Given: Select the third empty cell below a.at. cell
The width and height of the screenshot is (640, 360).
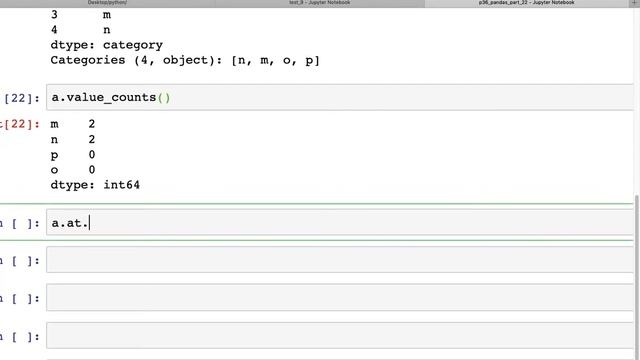Looking at the screenshot, I should coord(340,336).
